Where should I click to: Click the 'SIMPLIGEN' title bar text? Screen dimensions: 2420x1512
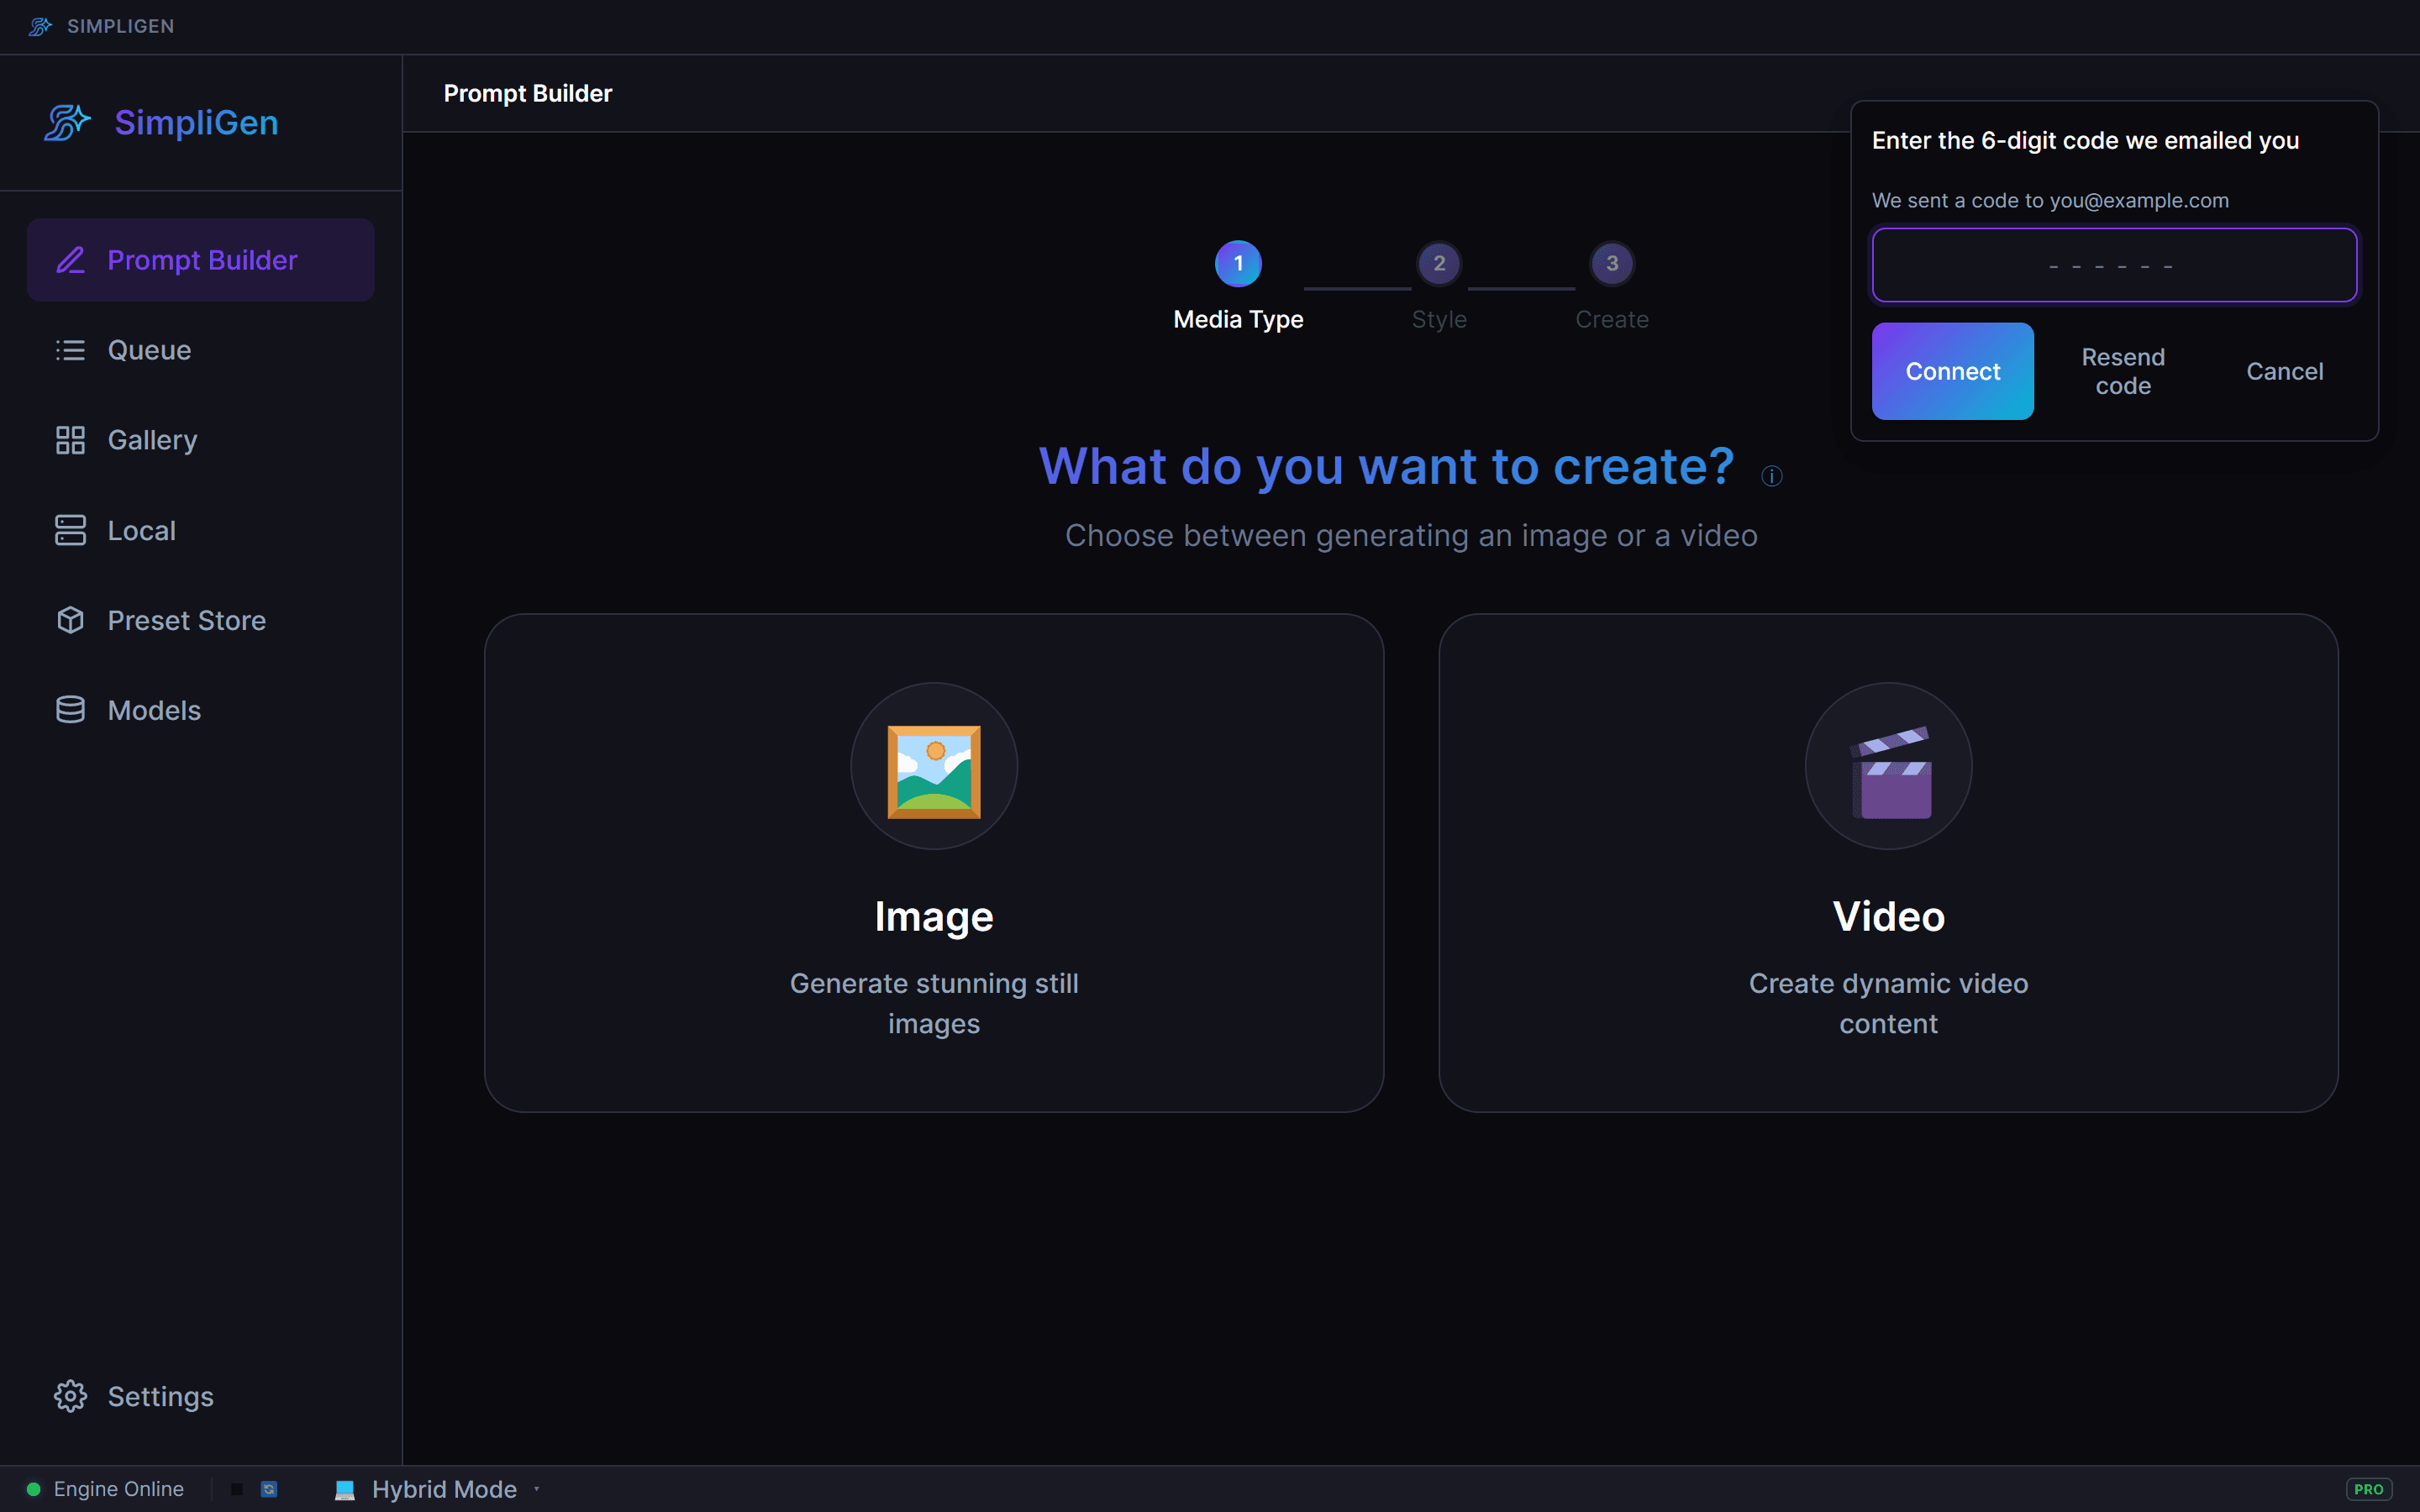[x=120, y=26]
